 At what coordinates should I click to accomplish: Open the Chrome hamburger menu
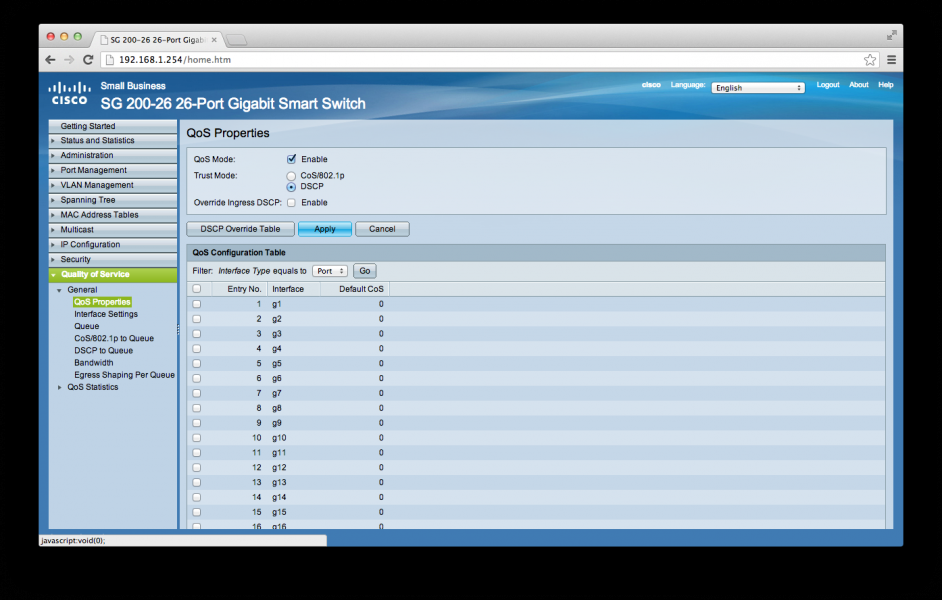coord(890,60)
